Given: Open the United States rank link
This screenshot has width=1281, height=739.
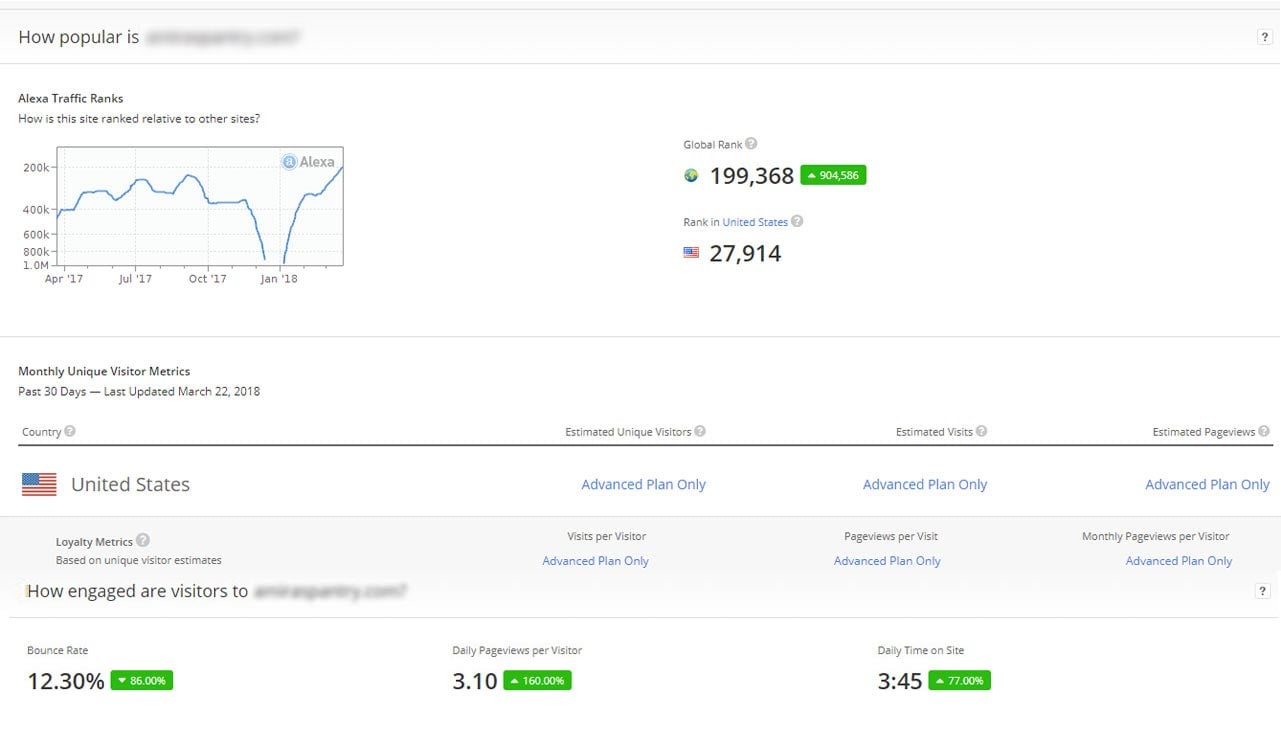Looking at the screenshot, I should [x=753, y=221].
